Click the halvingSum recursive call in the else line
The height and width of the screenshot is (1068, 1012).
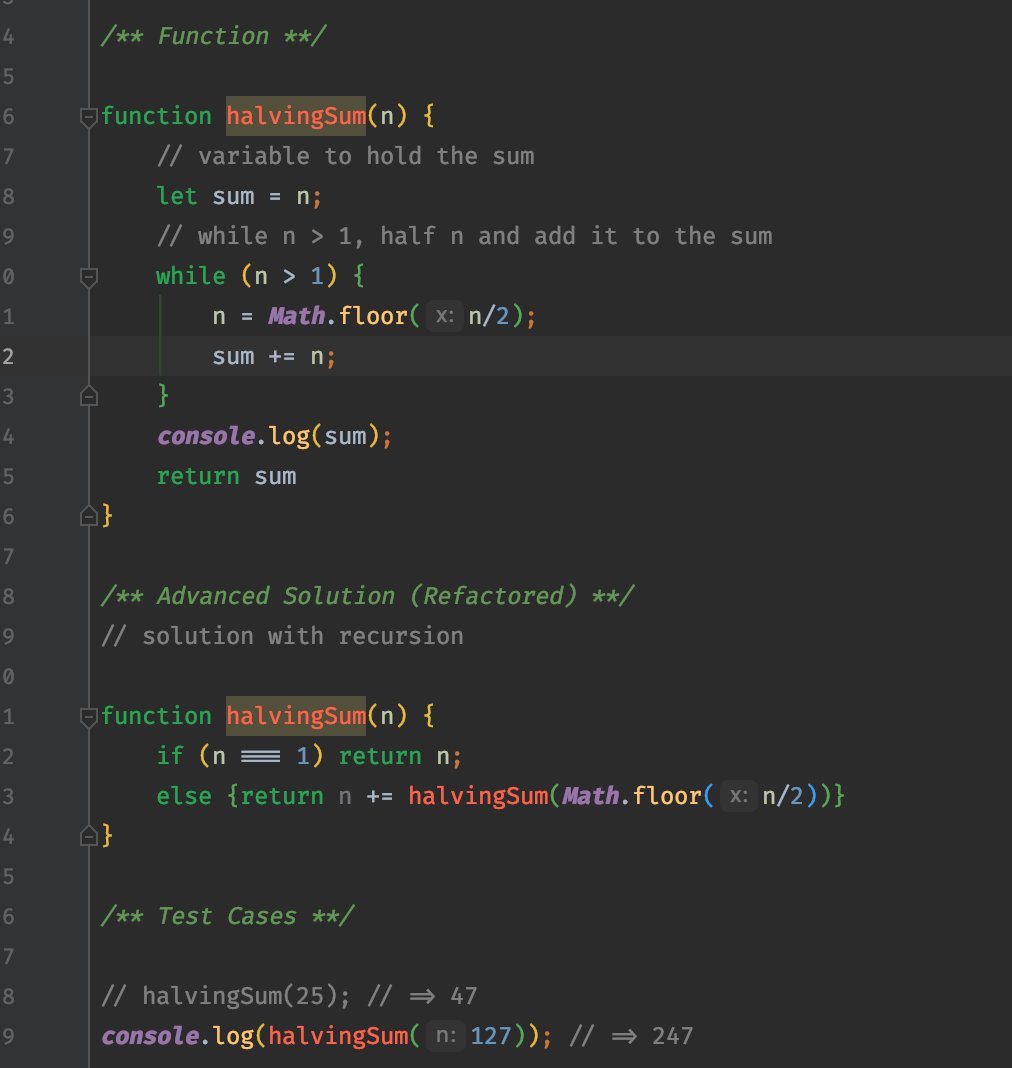coord(478,796)
